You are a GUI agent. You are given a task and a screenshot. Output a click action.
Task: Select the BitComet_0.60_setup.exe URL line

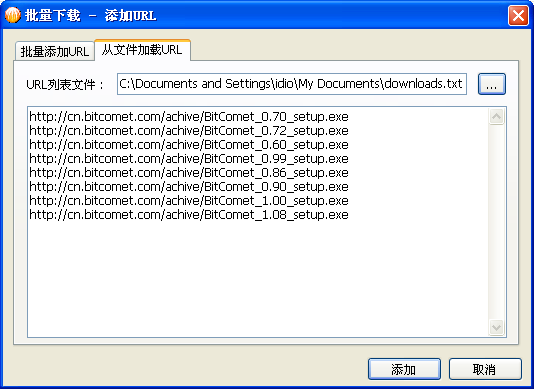189,145
